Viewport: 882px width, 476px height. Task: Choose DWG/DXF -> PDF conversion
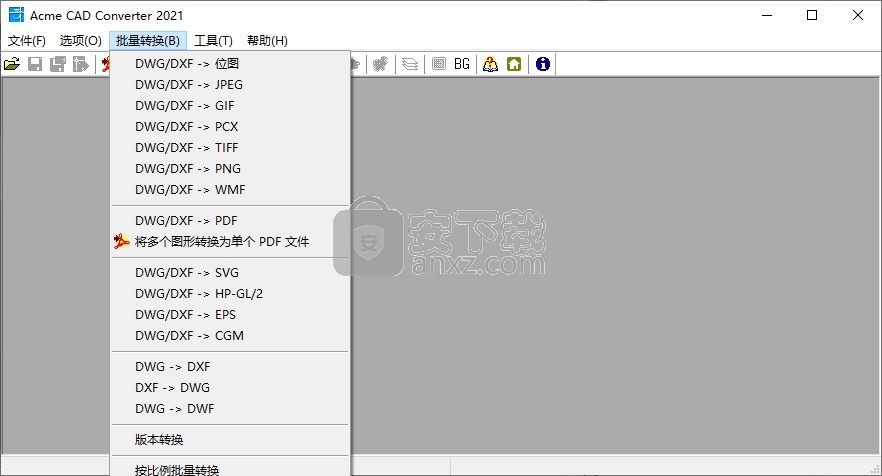[231, 221]
